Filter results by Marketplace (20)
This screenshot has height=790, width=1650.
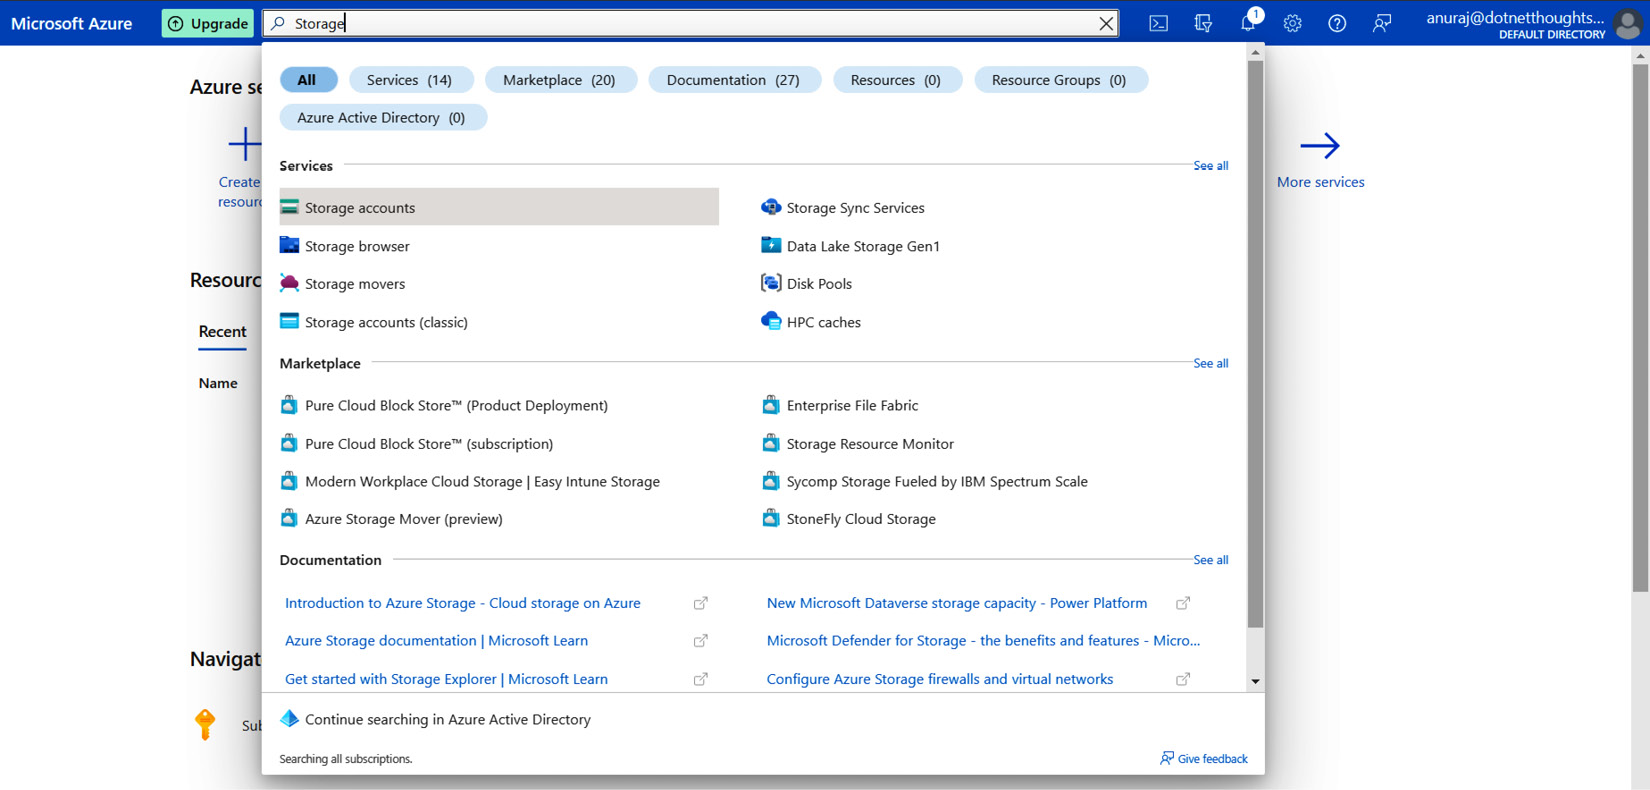coord(559,80)
